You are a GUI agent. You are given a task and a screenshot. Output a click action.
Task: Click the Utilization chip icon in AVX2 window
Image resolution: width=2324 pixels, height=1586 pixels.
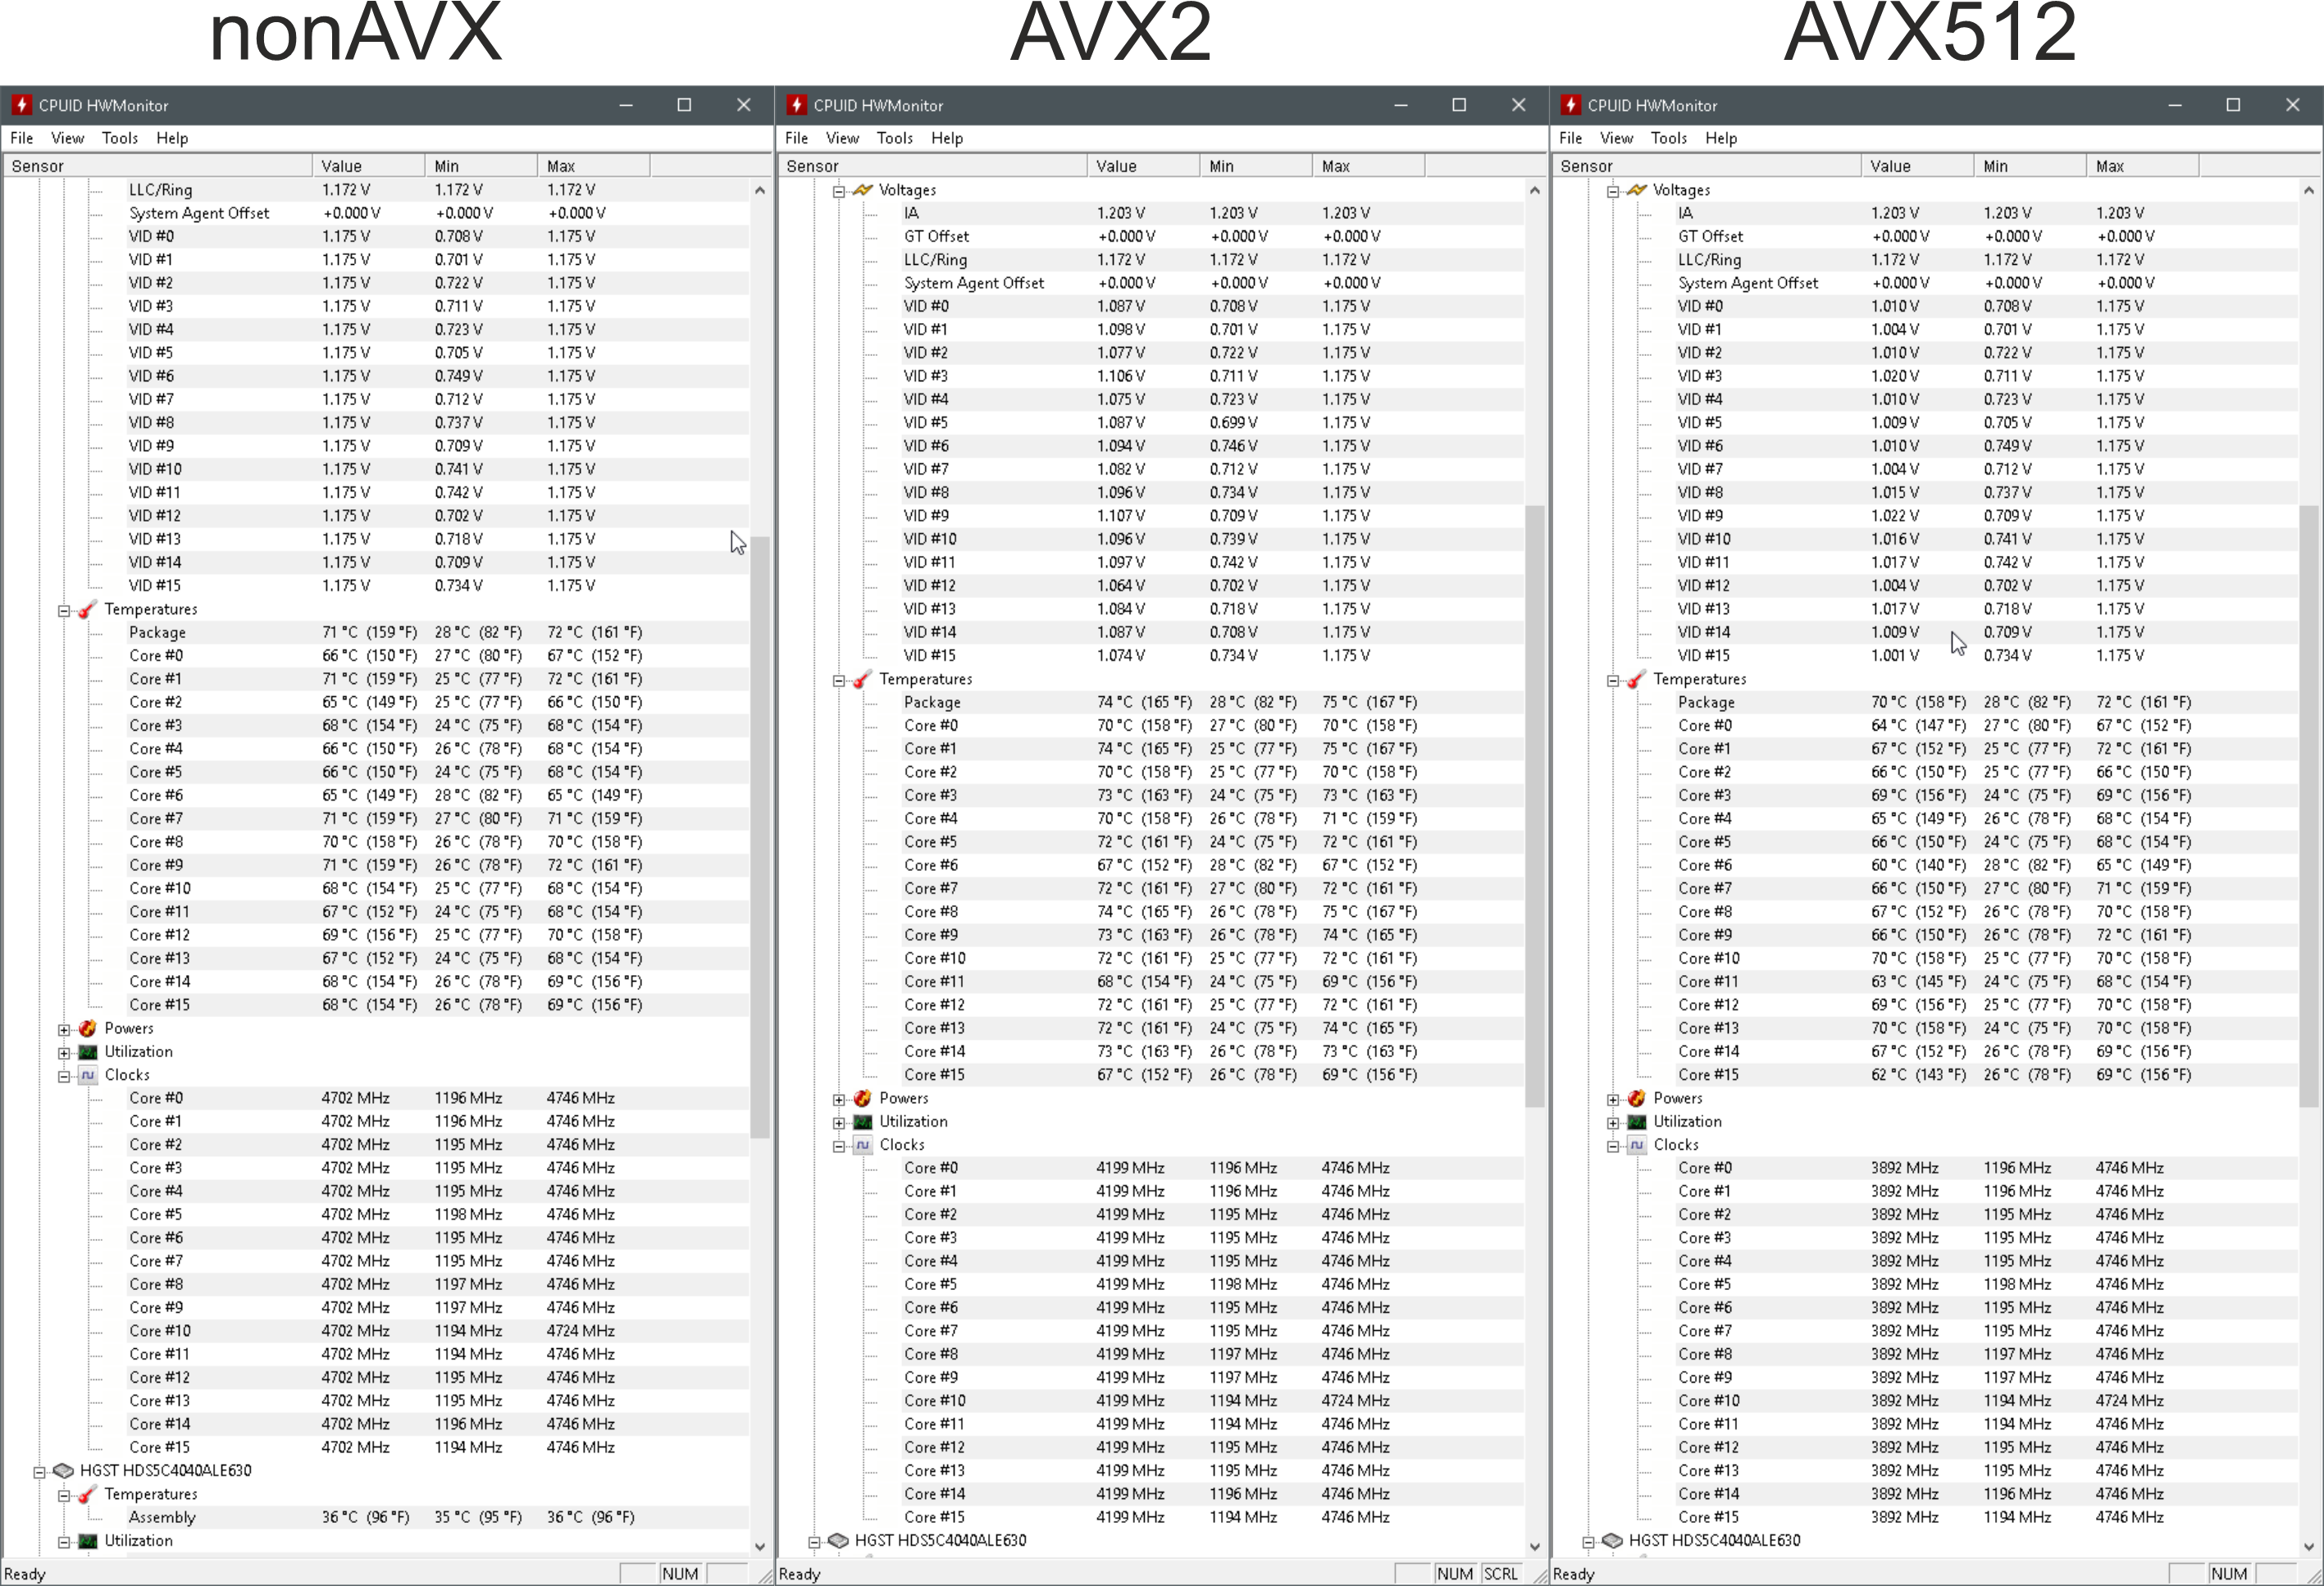click(862, 1121)
